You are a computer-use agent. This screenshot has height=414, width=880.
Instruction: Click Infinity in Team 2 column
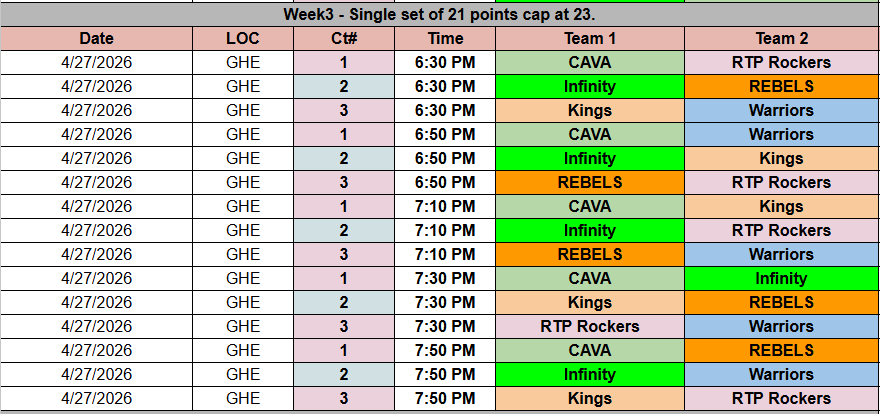[781, 279]
